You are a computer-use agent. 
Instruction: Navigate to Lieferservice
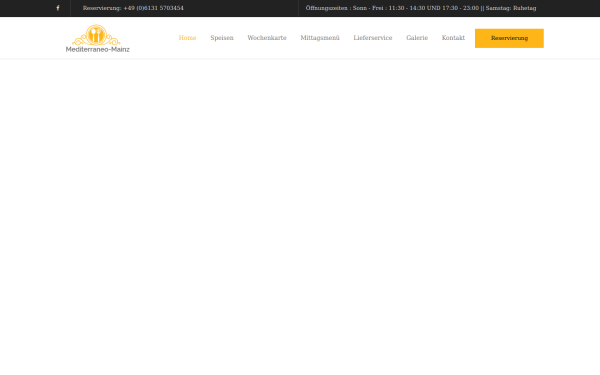coord(373,38)
